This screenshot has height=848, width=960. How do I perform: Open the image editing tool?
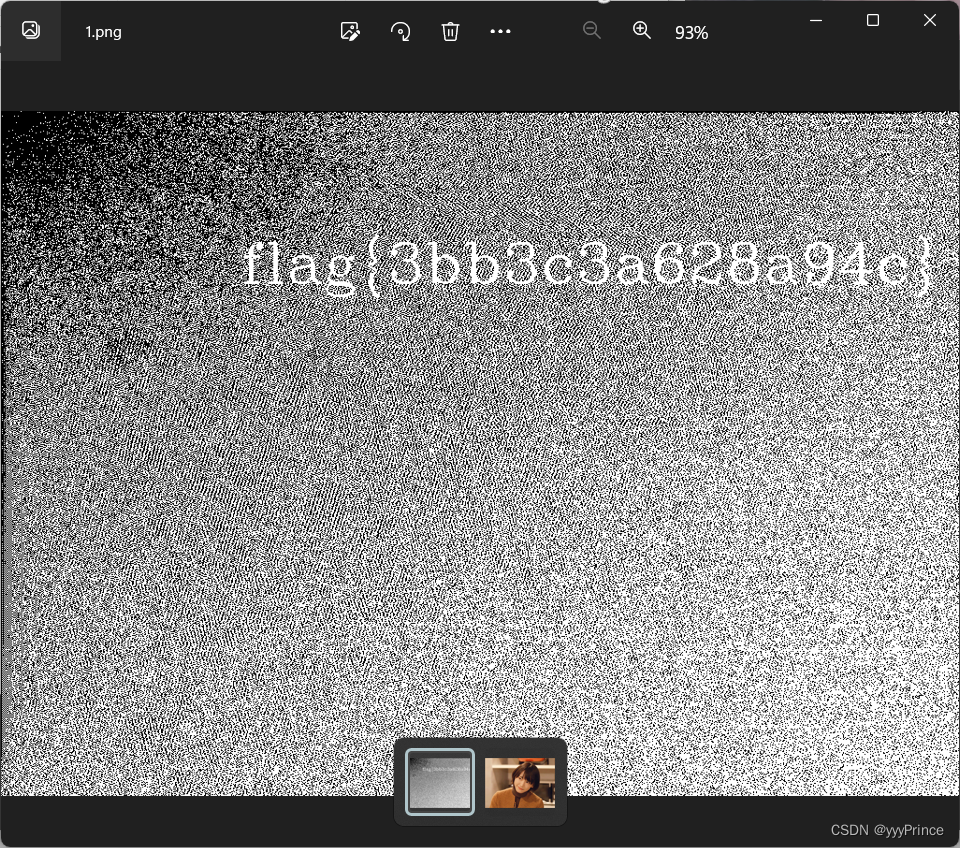(x=350, y=31)
